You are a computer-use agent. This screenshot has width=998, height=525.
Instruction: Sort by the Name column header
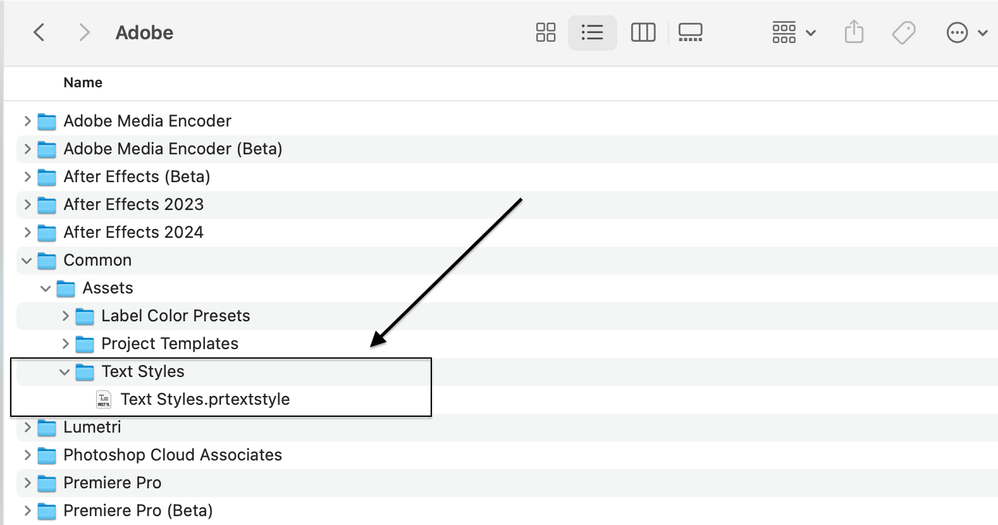[x=83, y=83]
